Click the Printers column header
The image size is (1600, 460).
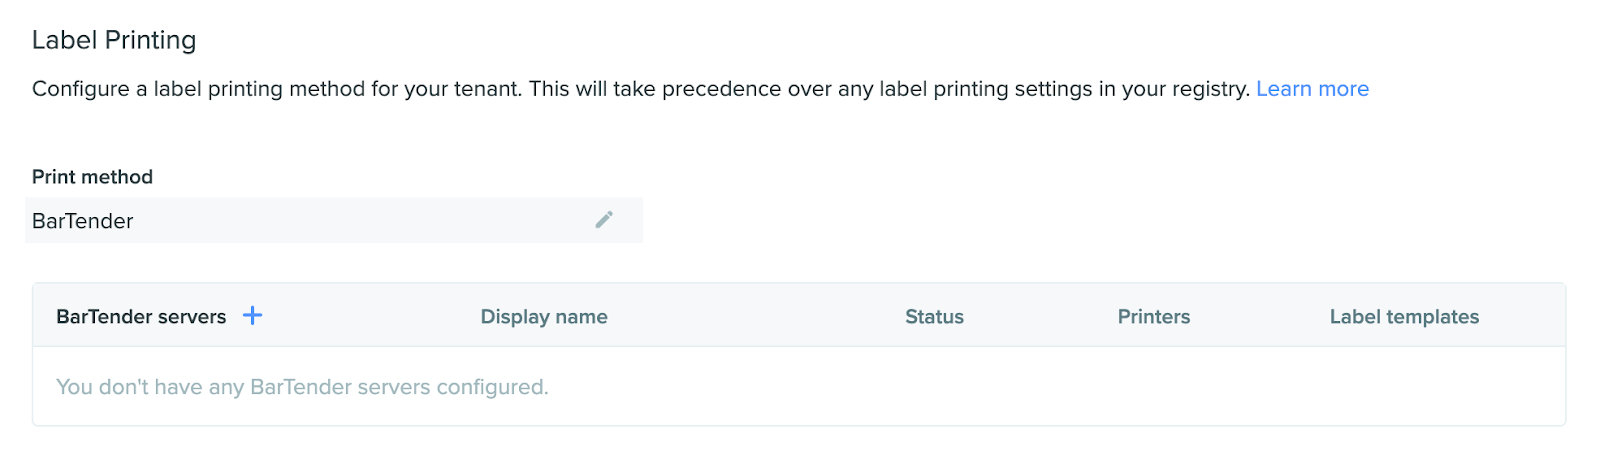point(1153,317)
